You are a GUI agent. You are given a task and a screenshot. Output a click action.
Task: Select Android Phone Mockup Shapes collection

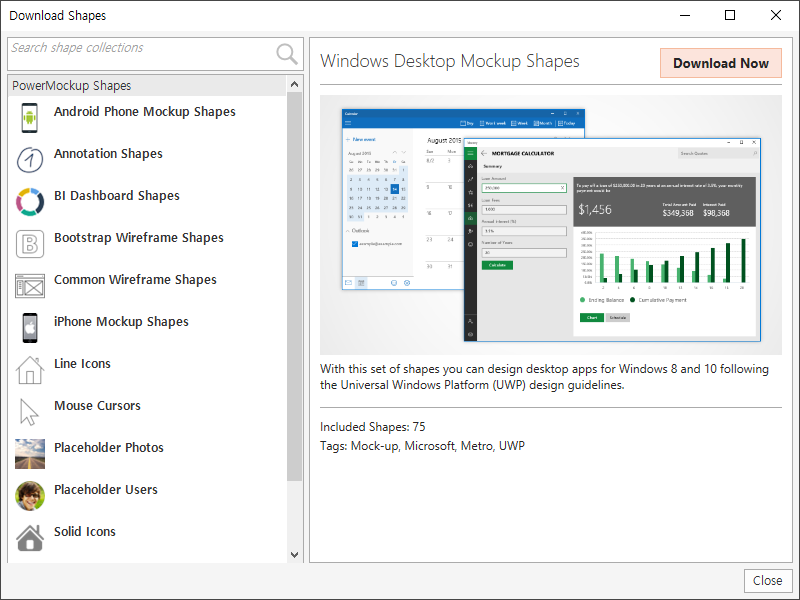147,117
